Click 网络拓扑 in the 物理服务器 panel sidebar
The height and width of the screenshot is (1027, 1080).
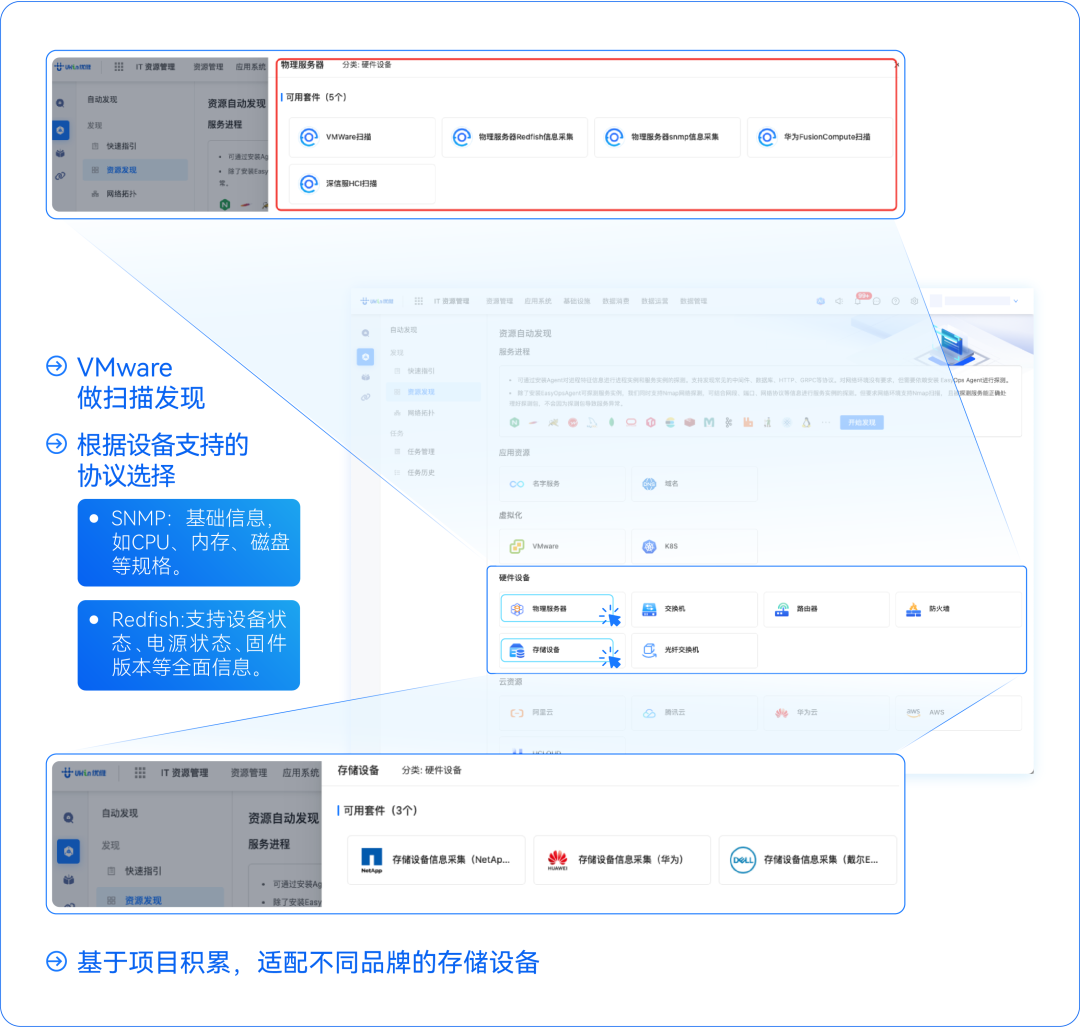122,194
